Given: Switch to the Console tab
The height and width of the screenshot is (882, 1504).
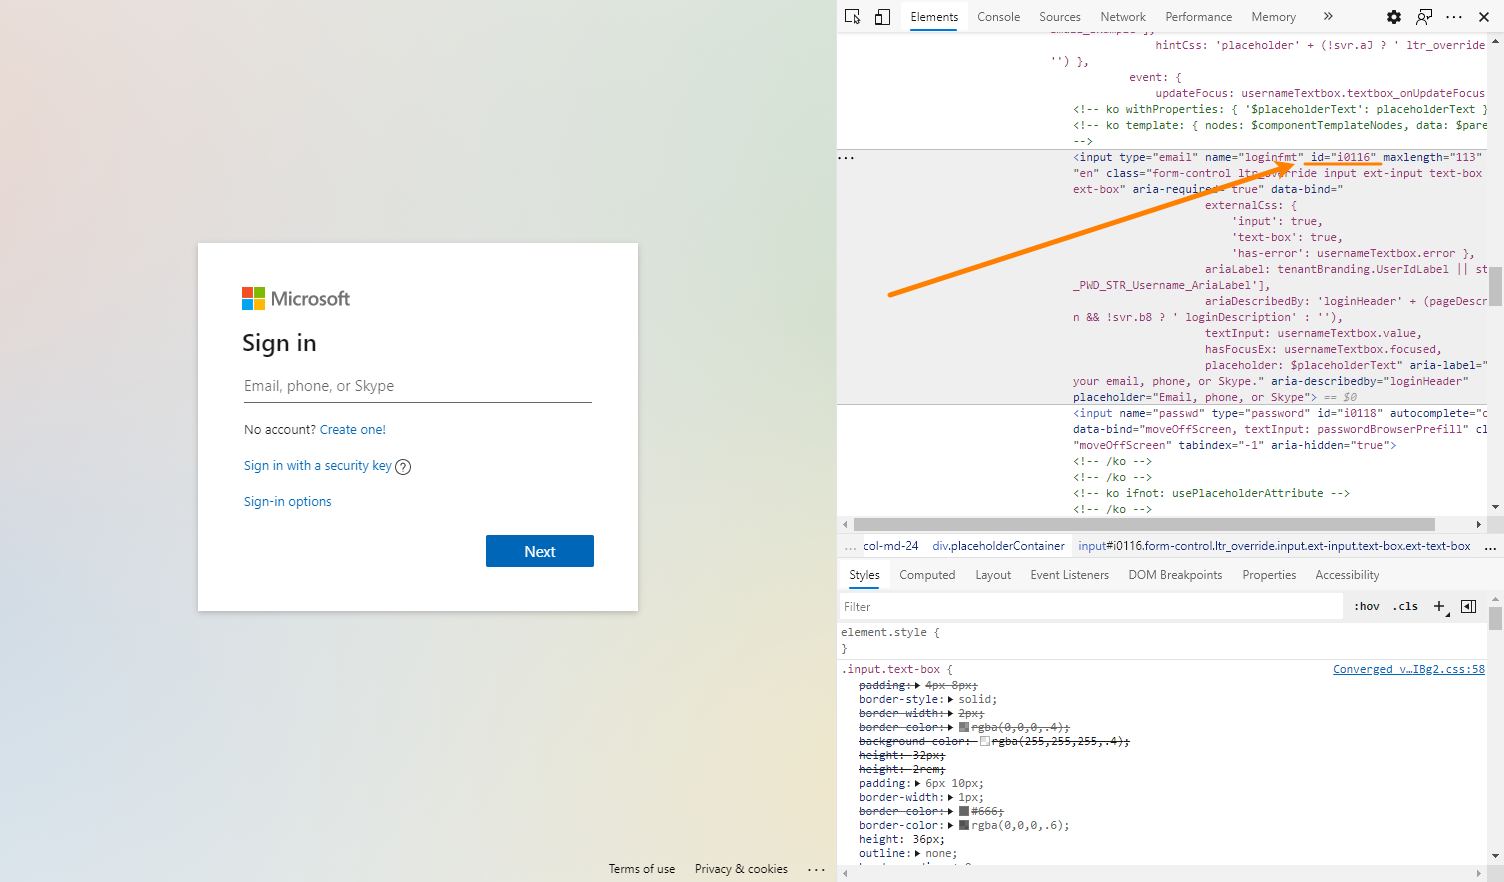Looking at the screenshot, I should pyautogui.click(x=998, y=16).
